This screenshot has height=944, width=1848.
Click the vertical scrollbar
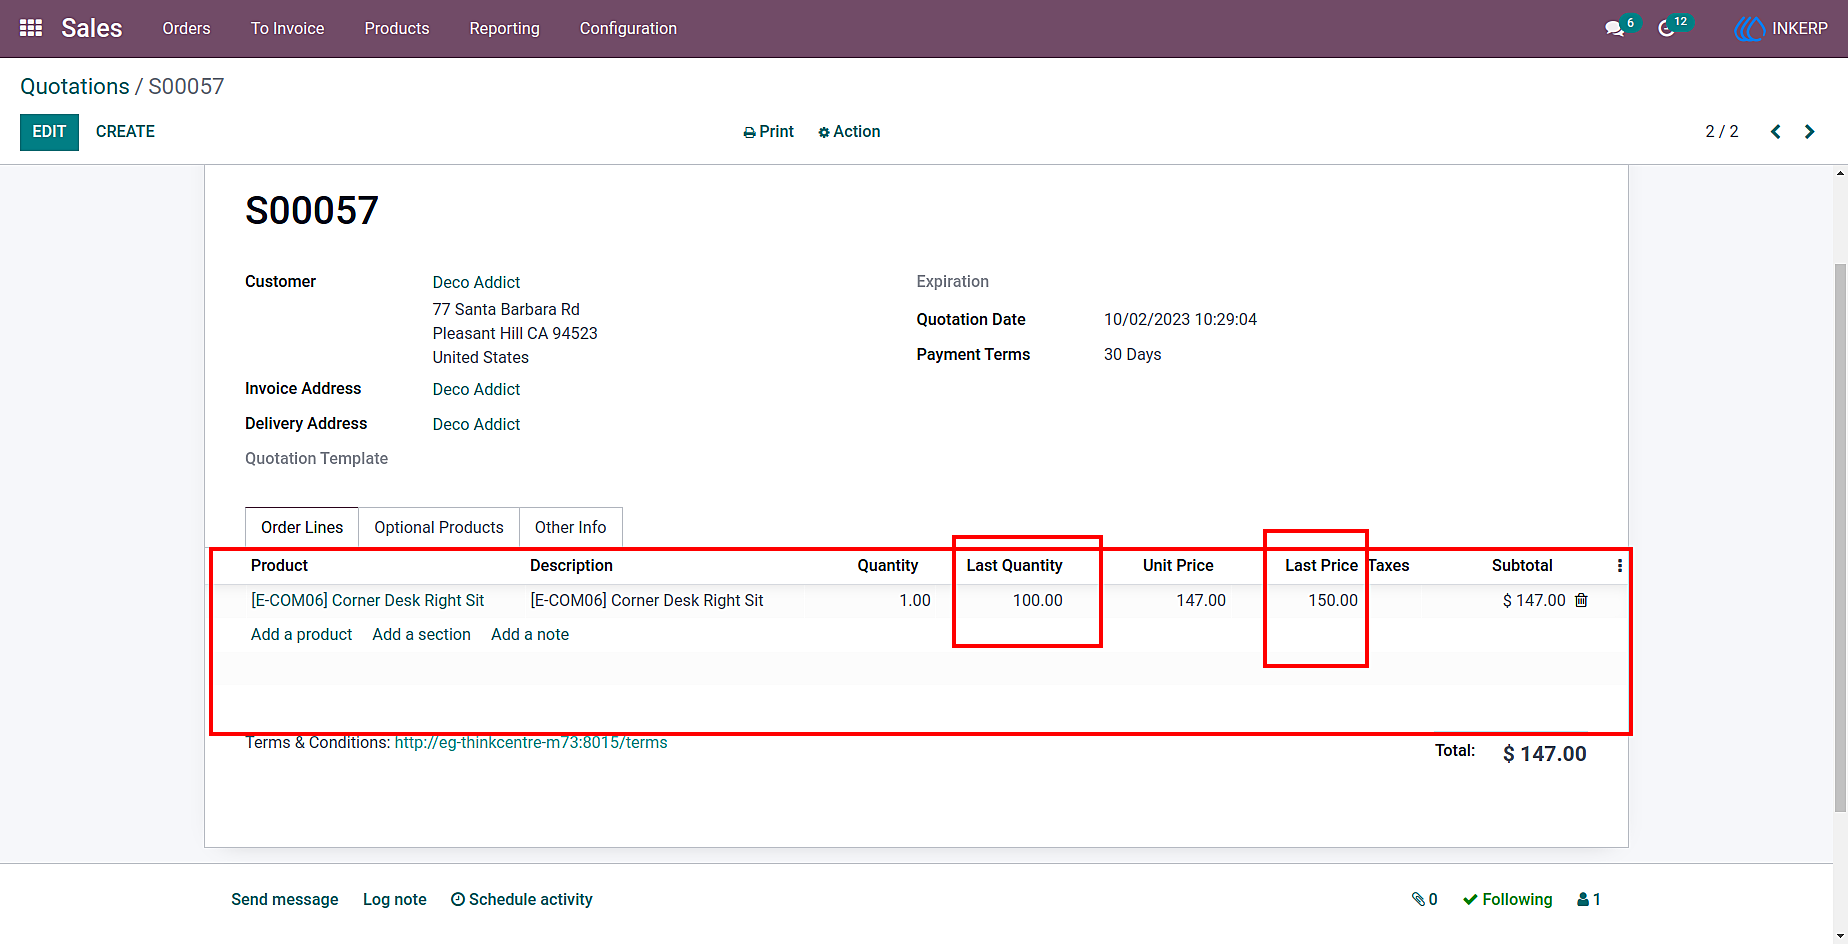pyautogui.click(x=1840, y=537)
